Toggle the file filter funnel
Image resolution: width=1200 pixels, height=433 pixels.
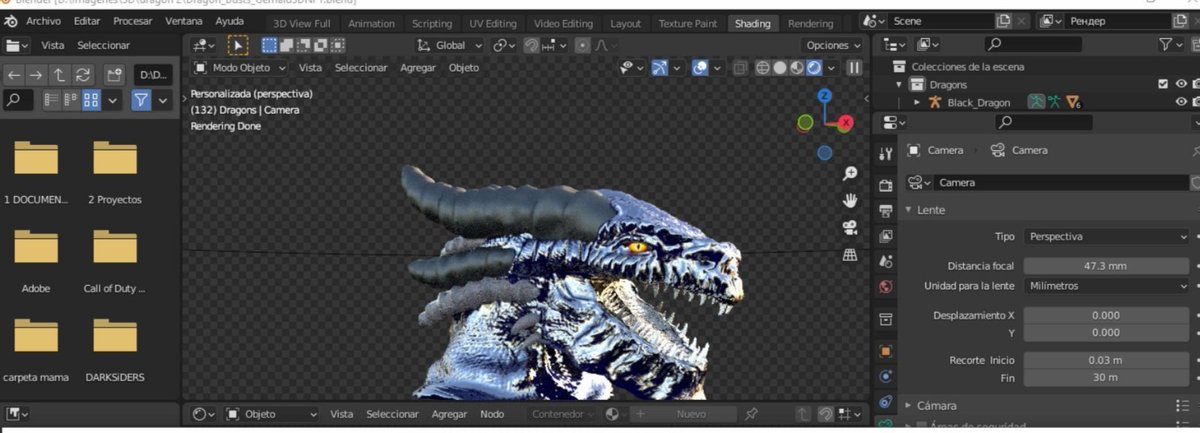click(x=141, y=100)
